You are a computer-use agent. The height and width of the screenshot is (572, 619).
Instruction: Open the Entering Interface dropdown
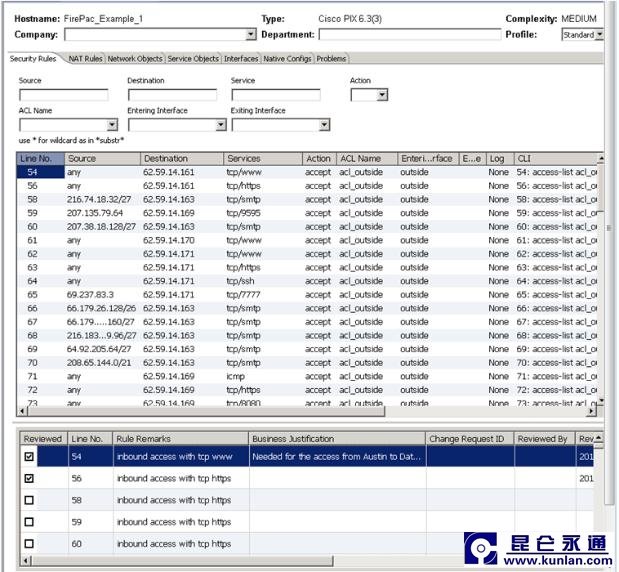click(x=221, y=125)
